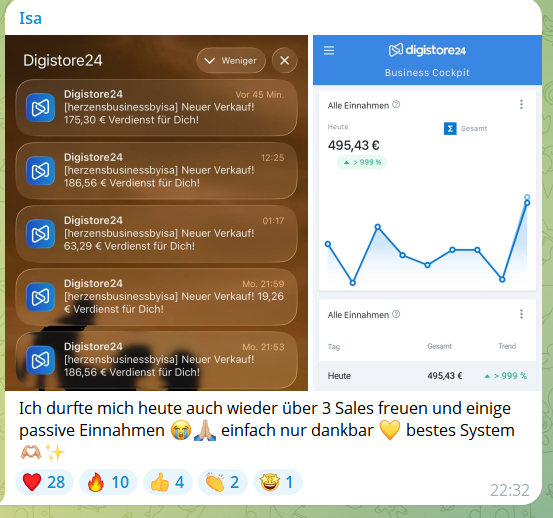Click the green > 999 % trend badge

[x=362, y=162]
